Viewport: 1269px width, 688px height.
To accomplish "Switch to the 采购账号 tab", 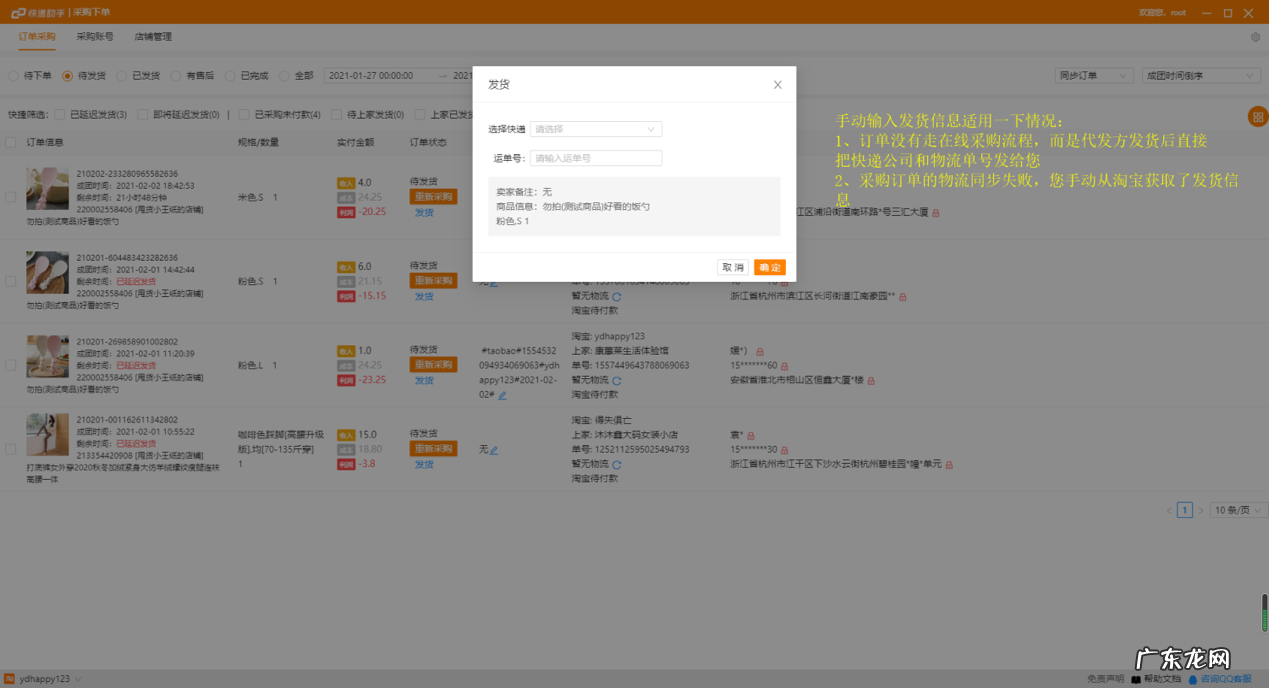I will coord(96,36).
